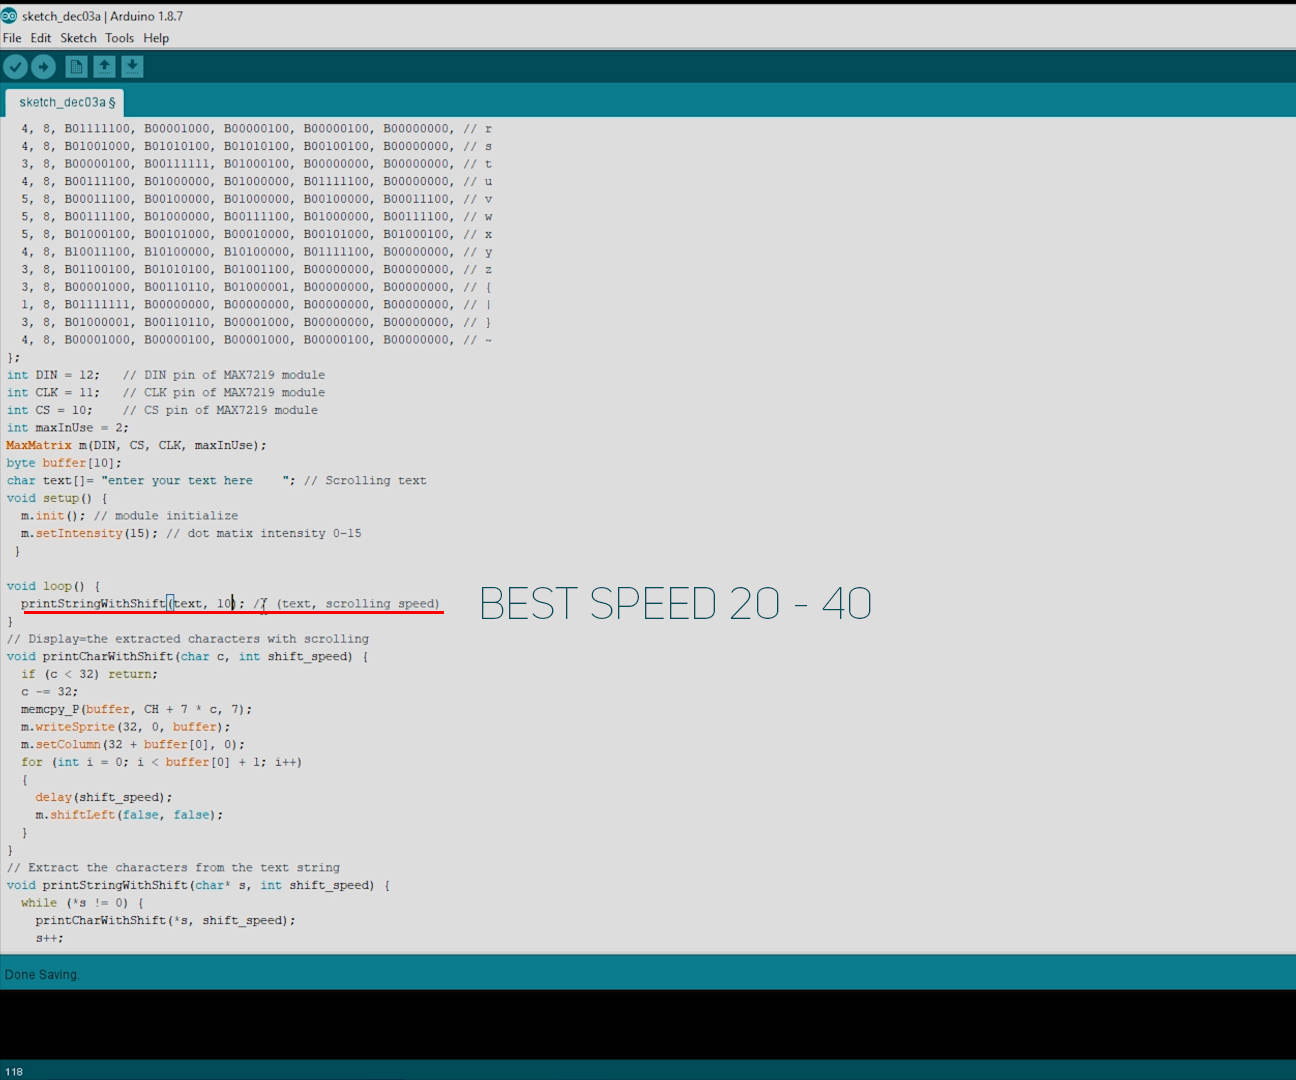Click the 'delay(shift_speed);' line
The width and height of the screenshot is (1296, 1080).
(x=104, y=798)
